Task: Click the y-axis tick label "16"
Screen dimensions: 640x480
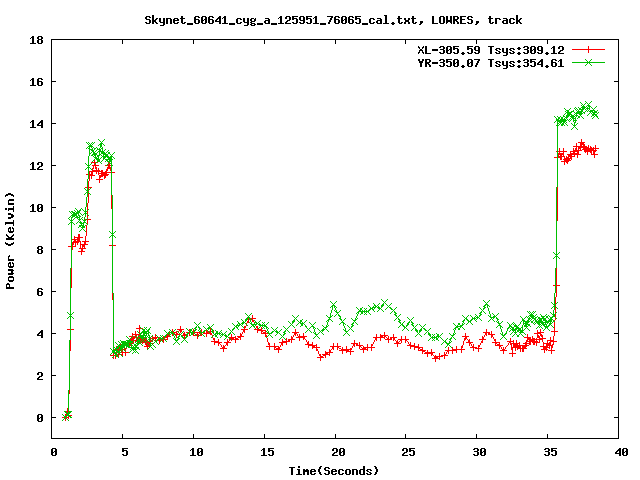Action: pos(36,82)
